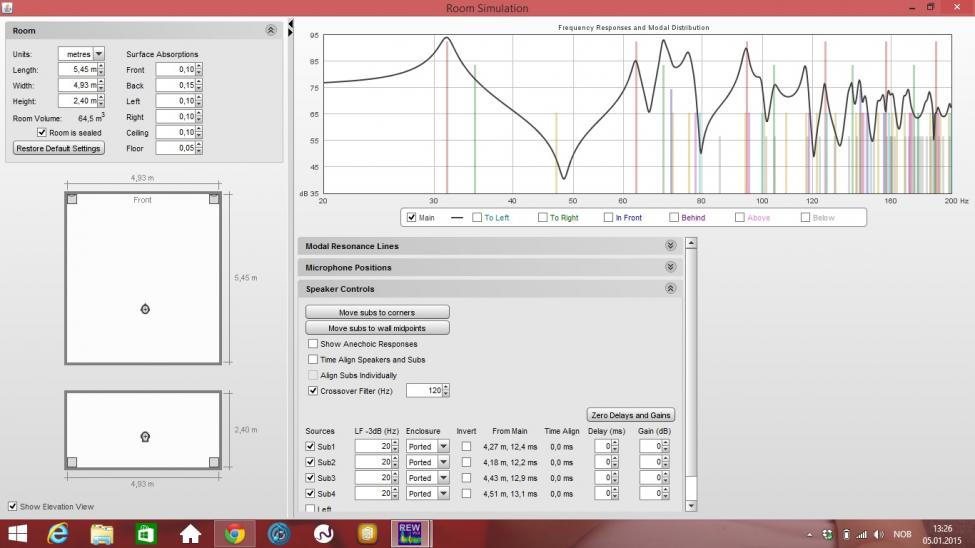Screen dimensions: 975x548
Task: Uncheck the Sub1 source checkbox
Action: pos(310,446)
